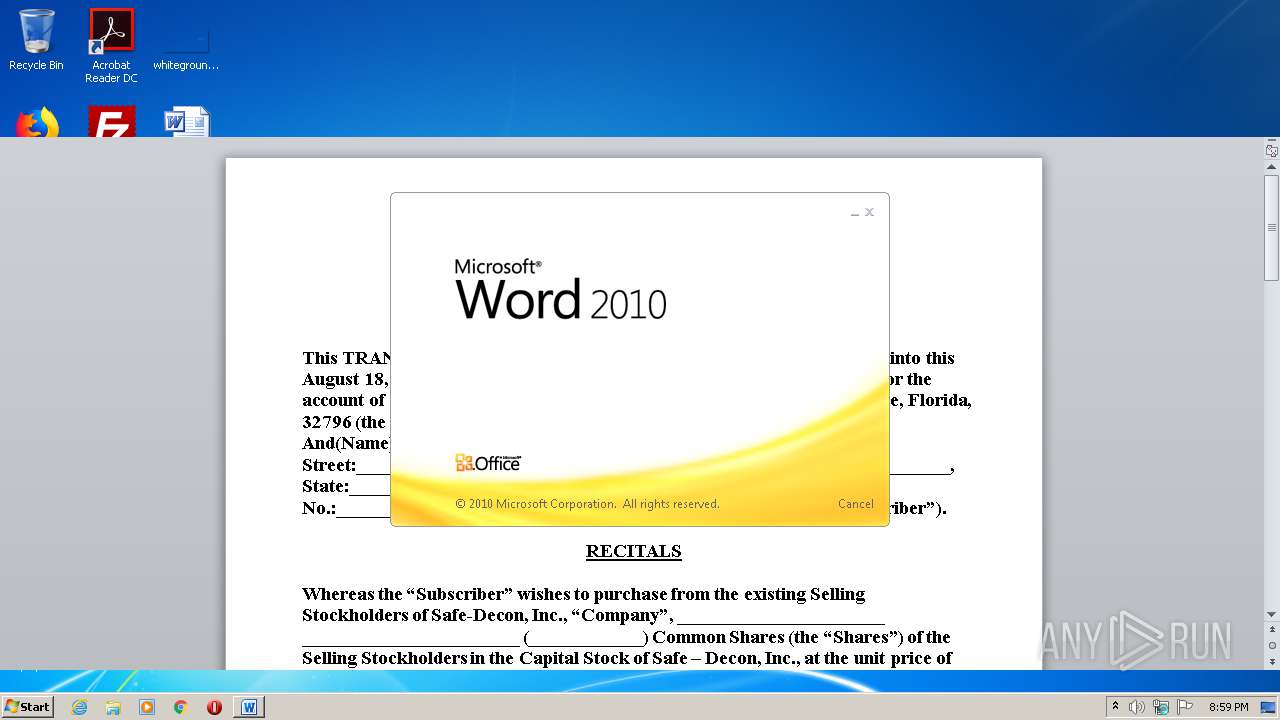The height and width of the screenshot is (720, 1280).
Task: Launch Opera browser from taskbar
Action: (x=214, y=707)
